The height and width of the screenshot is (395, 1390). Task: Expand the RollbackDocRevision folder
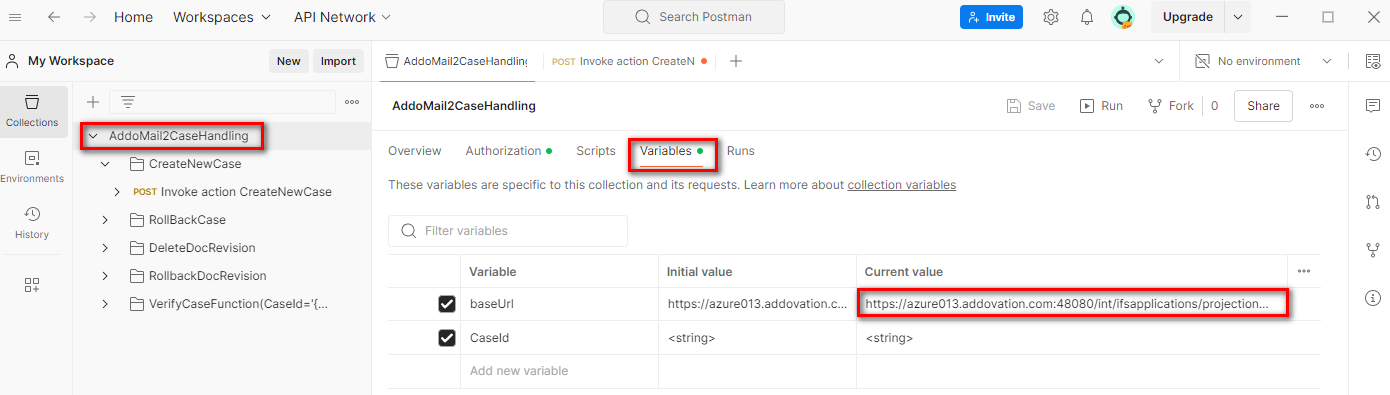(x=105, y=276)
